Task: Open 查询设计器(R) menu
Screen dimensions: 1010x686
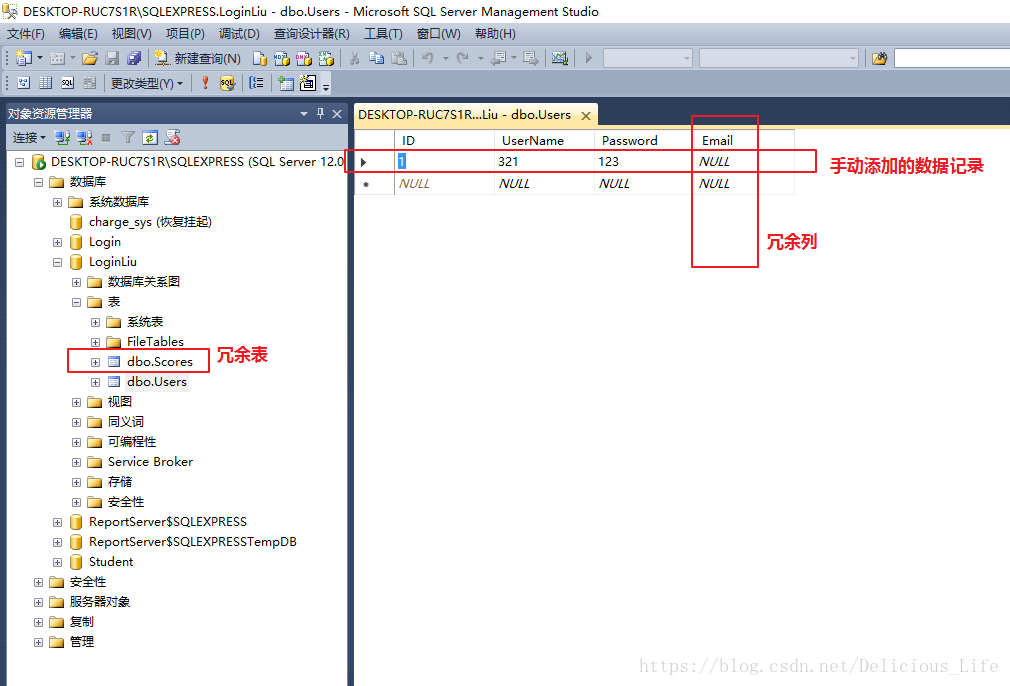Action: [312, 33]
